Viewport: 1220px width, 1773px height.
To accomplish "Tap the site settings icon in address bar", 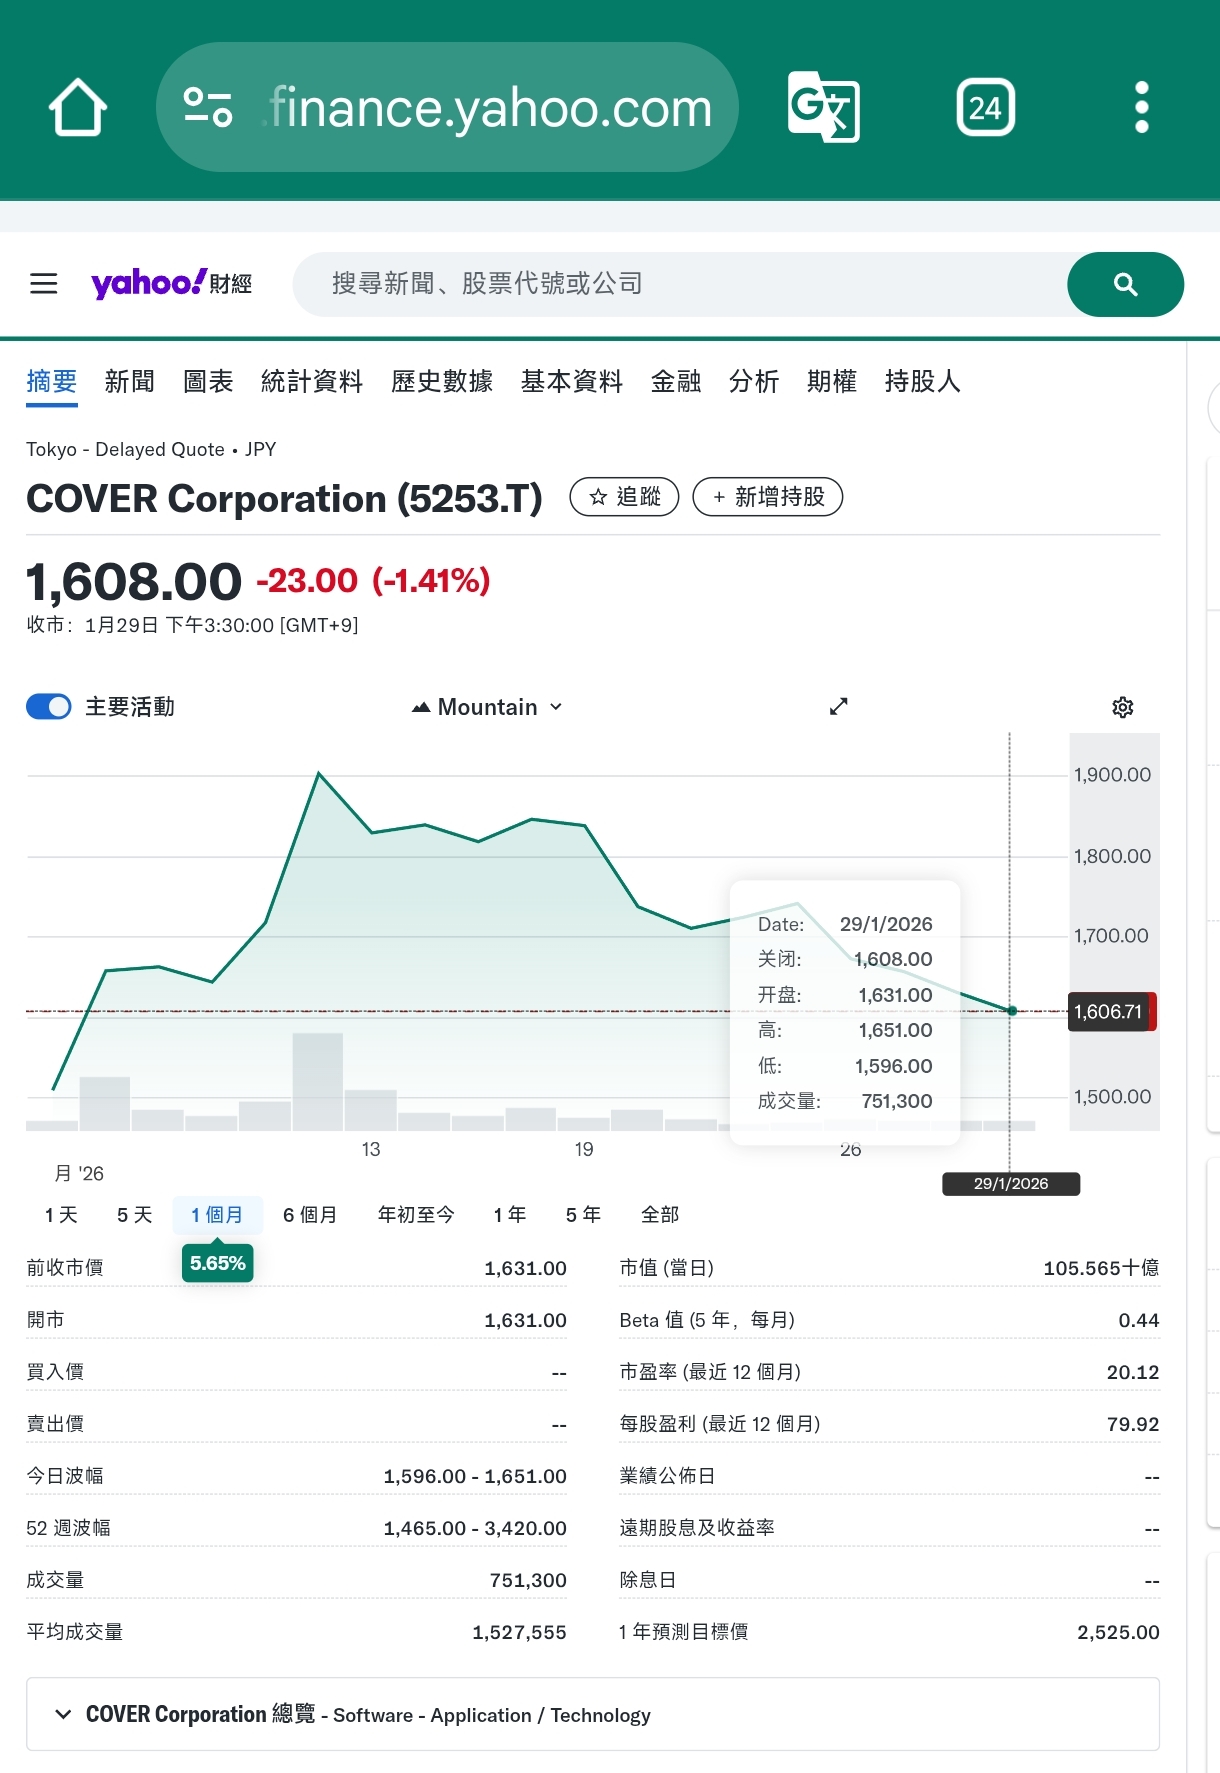I will tap(208, 107).
